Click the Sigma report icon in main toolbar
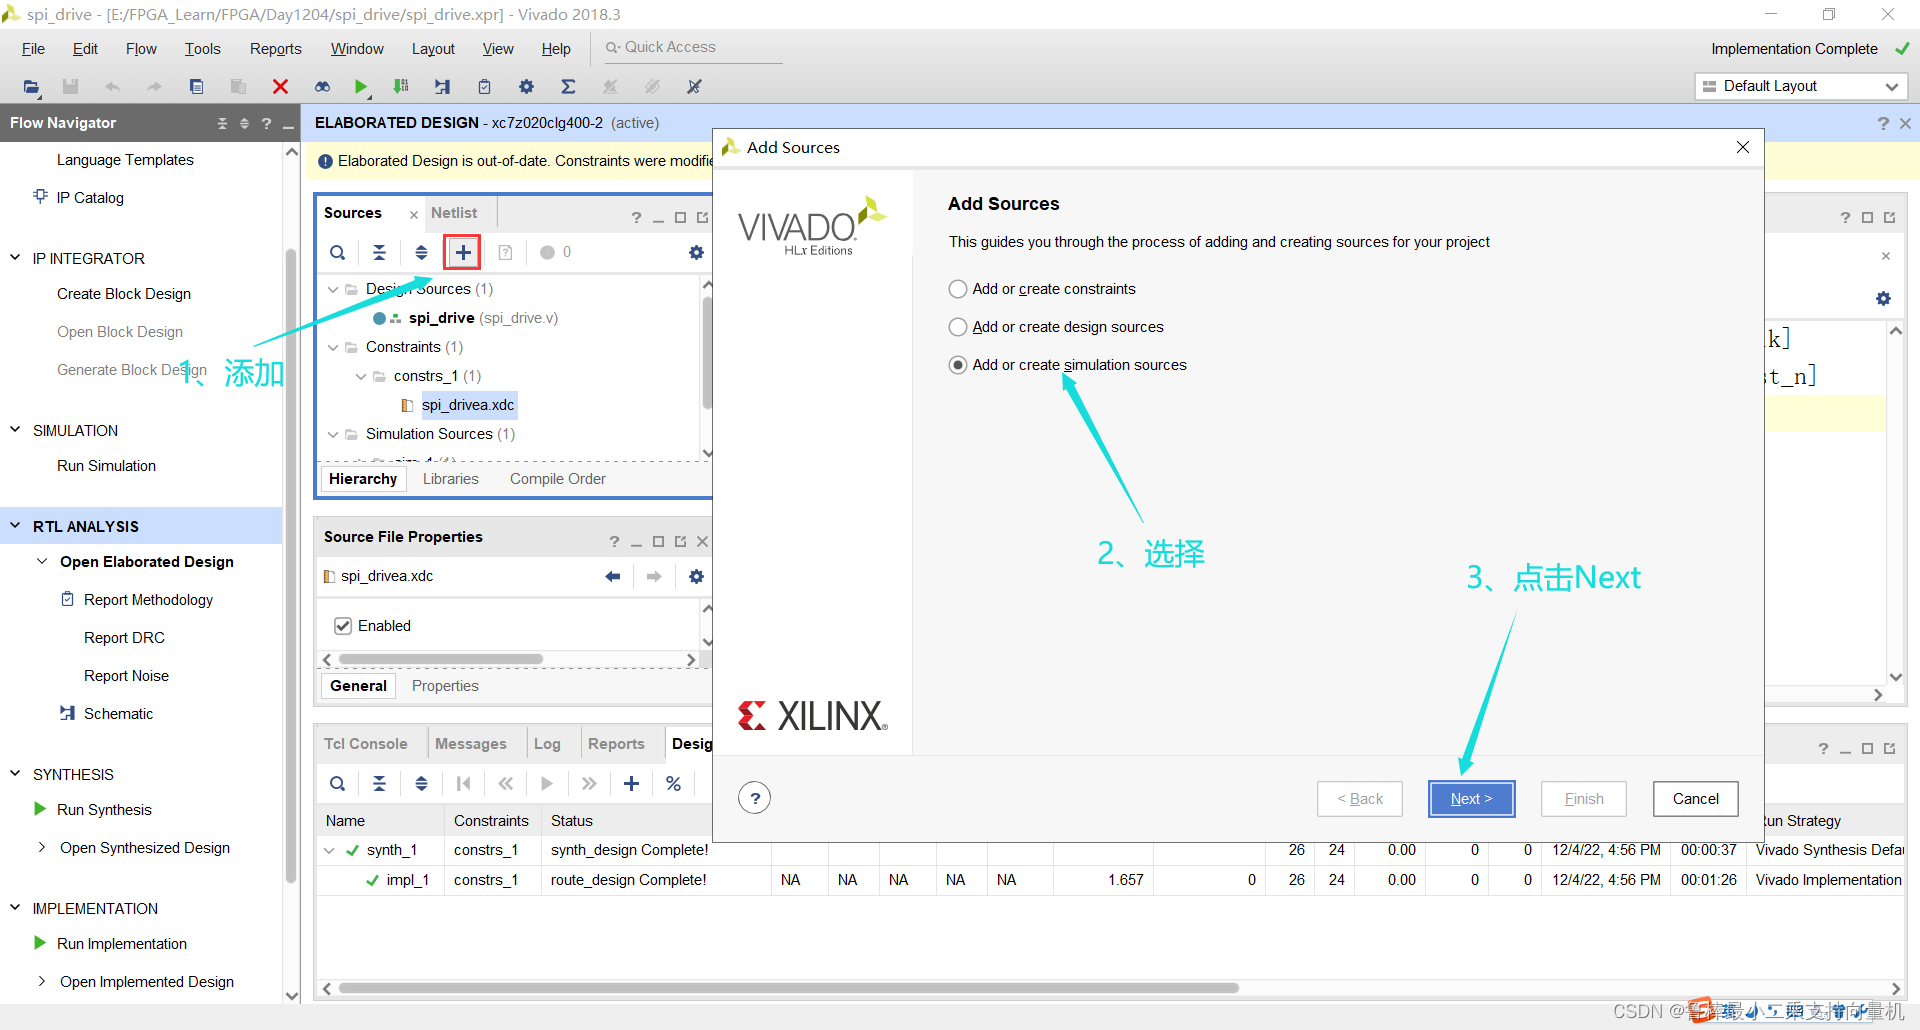Image resolution: width=1920 pixels, height=1030 pixels. [568, 87]
